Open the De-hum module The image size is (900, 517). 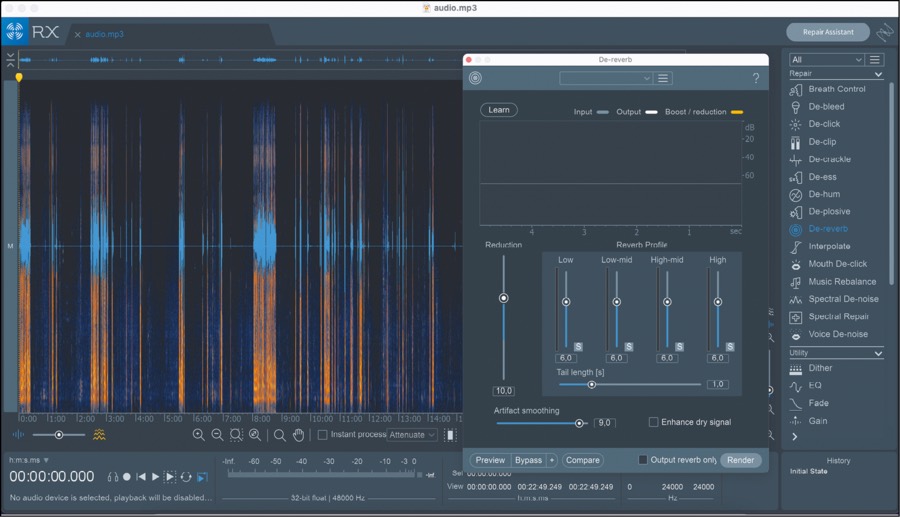click(815, 194)
